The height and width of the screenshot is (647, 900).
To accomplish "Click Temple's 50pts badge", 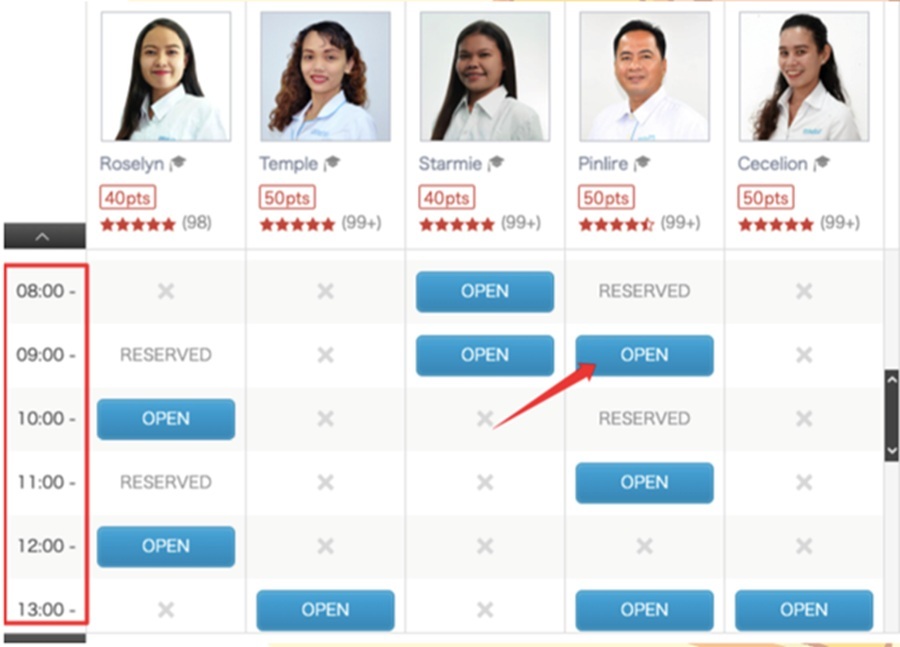I will 287,198.
